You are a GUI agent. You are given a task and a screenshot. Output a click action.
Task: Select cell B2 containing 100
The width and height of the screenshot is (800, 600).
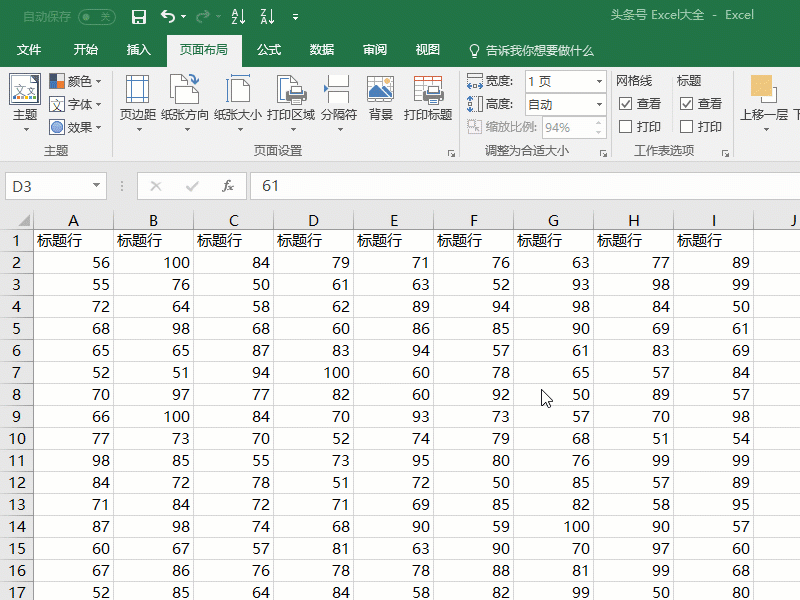154,262
